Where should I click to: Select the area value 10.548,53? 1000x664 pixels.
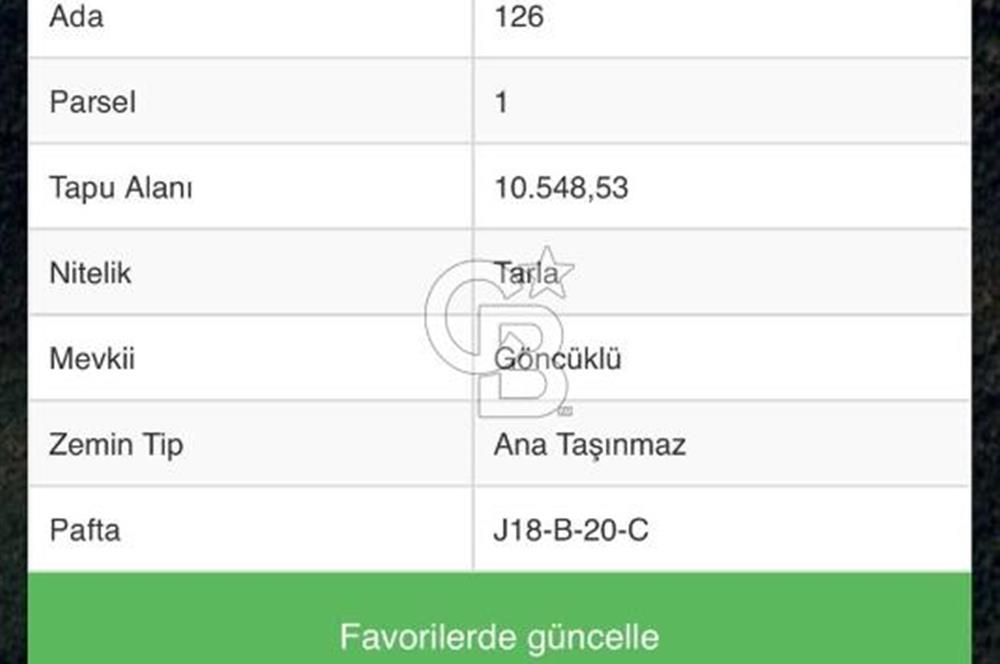(560, 186)
